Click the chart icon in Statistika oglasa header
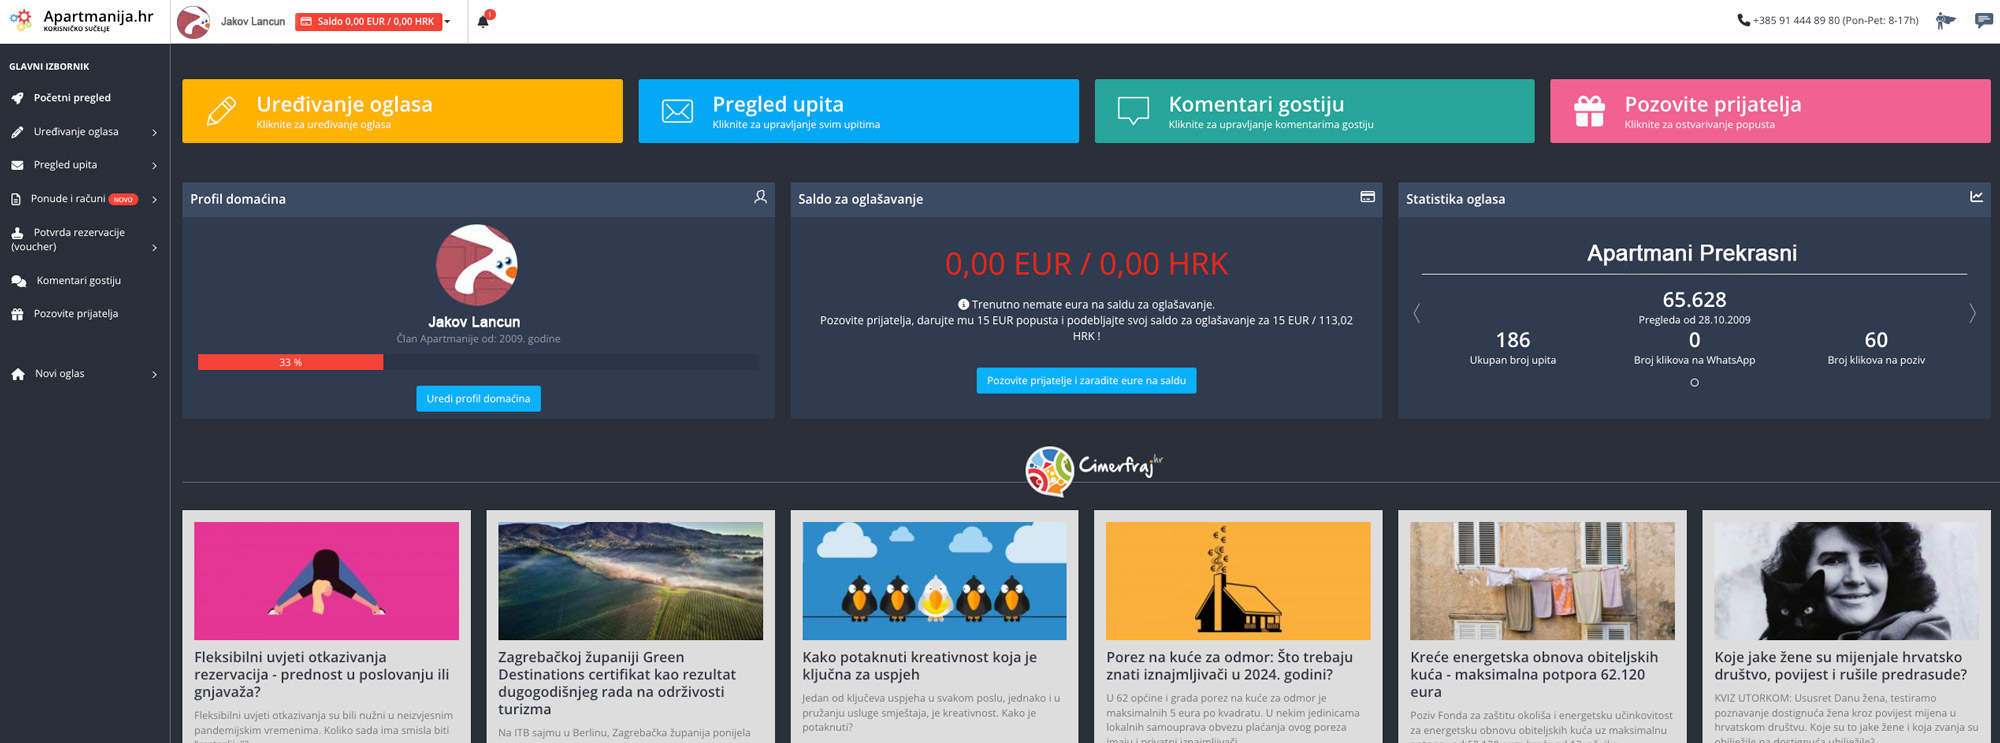The image size is (2000, 743). point(1976,197)
